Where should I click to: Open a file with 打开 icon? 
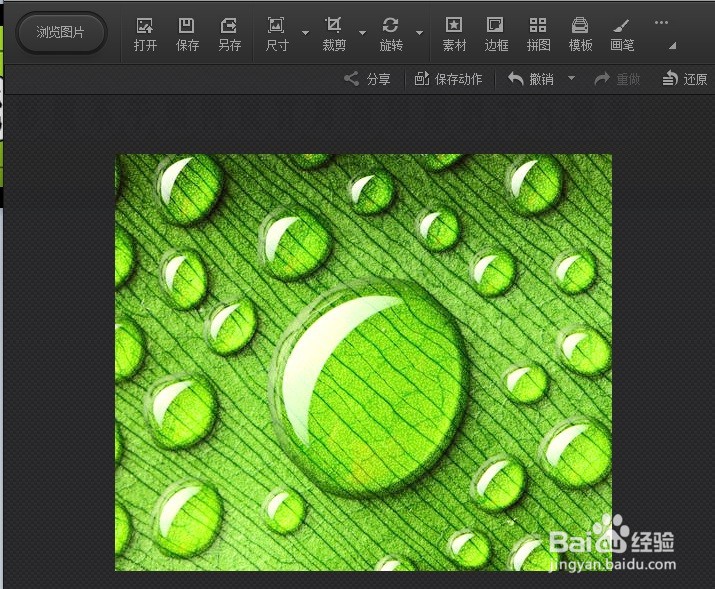point(145,34)
